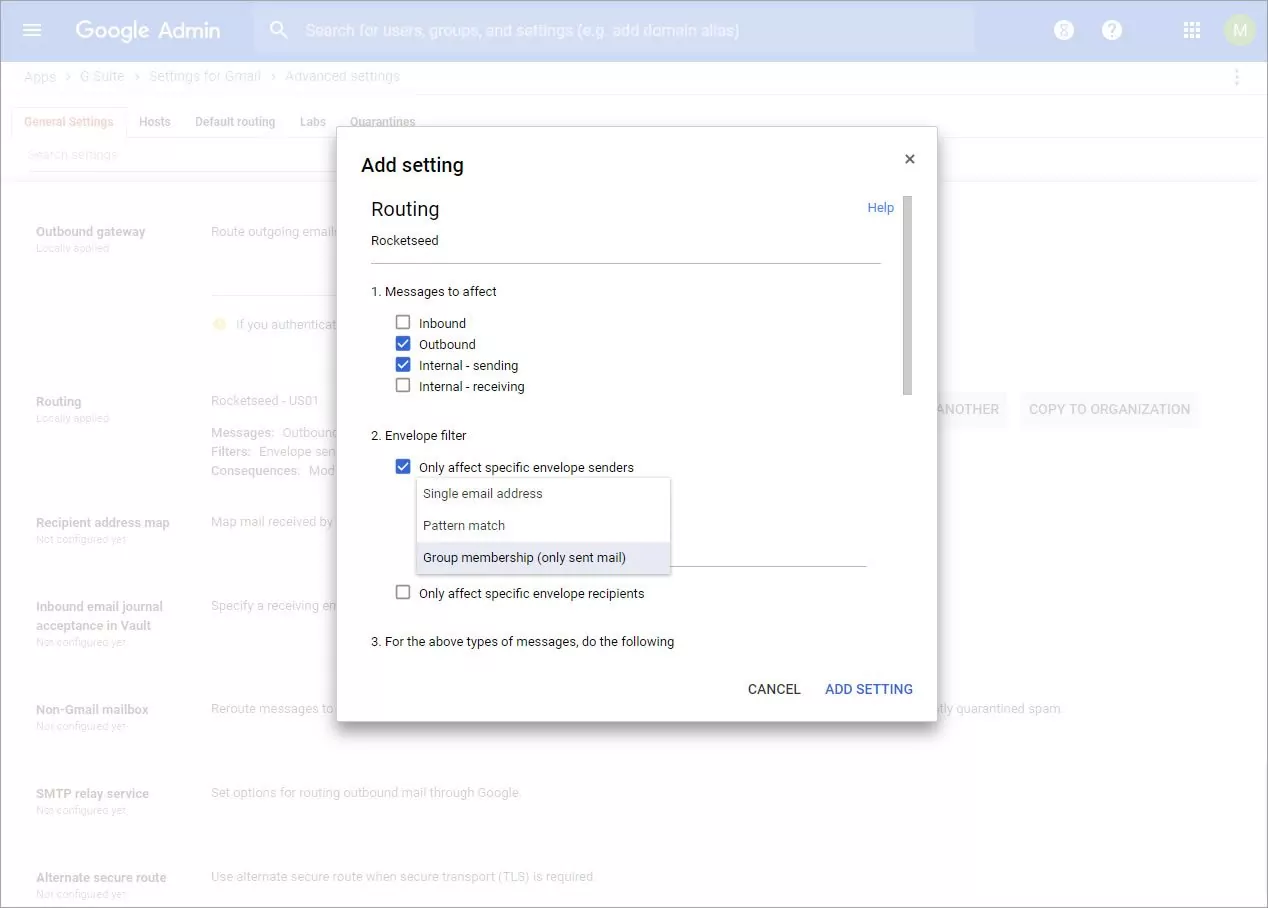Image resolution: width=1268 pixels, height=908 pixels.
Task: Open the Hosts tab
Action: point(155,122)
